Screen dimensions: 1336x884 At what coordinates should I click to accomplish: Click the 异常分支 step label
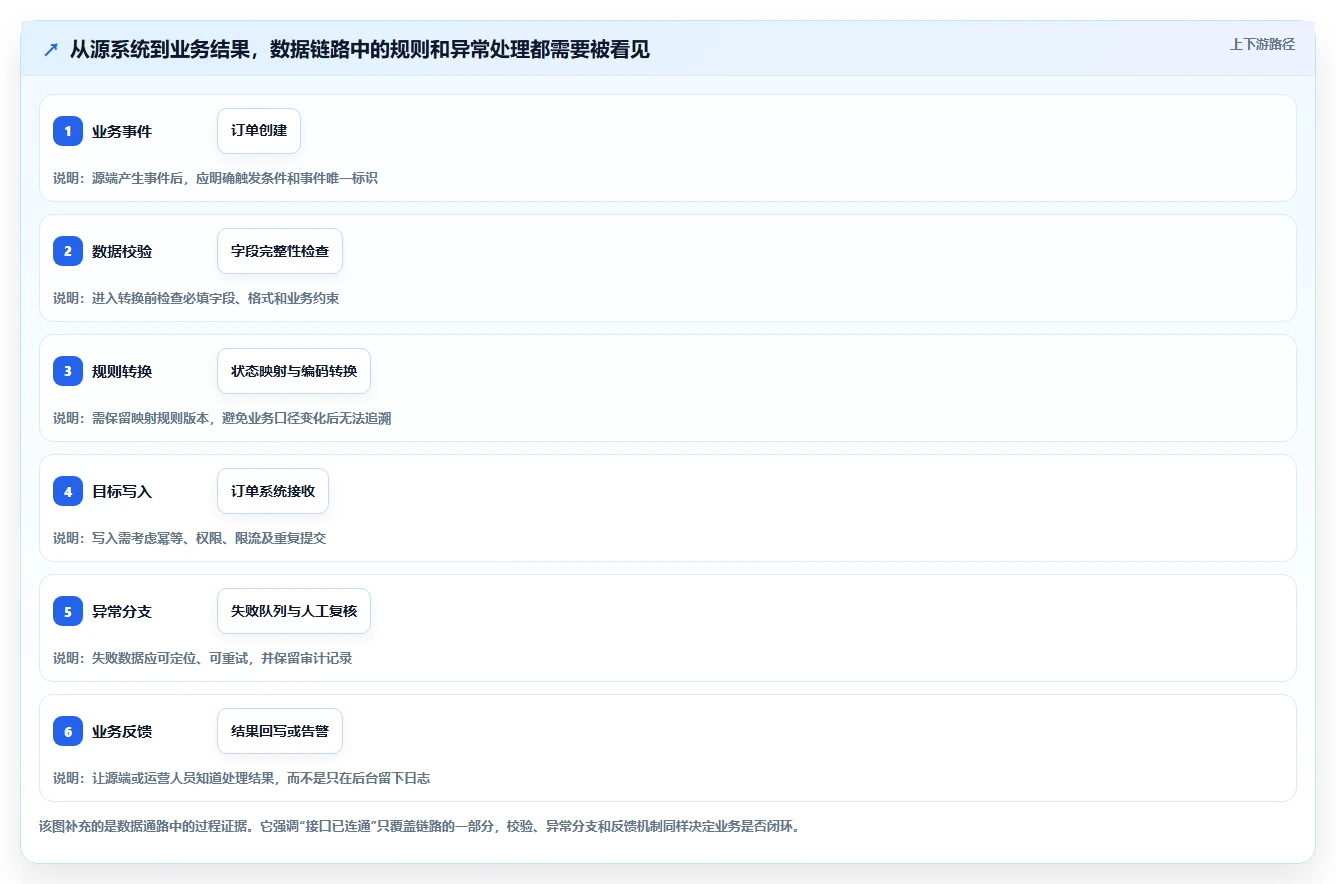point(122,611)
